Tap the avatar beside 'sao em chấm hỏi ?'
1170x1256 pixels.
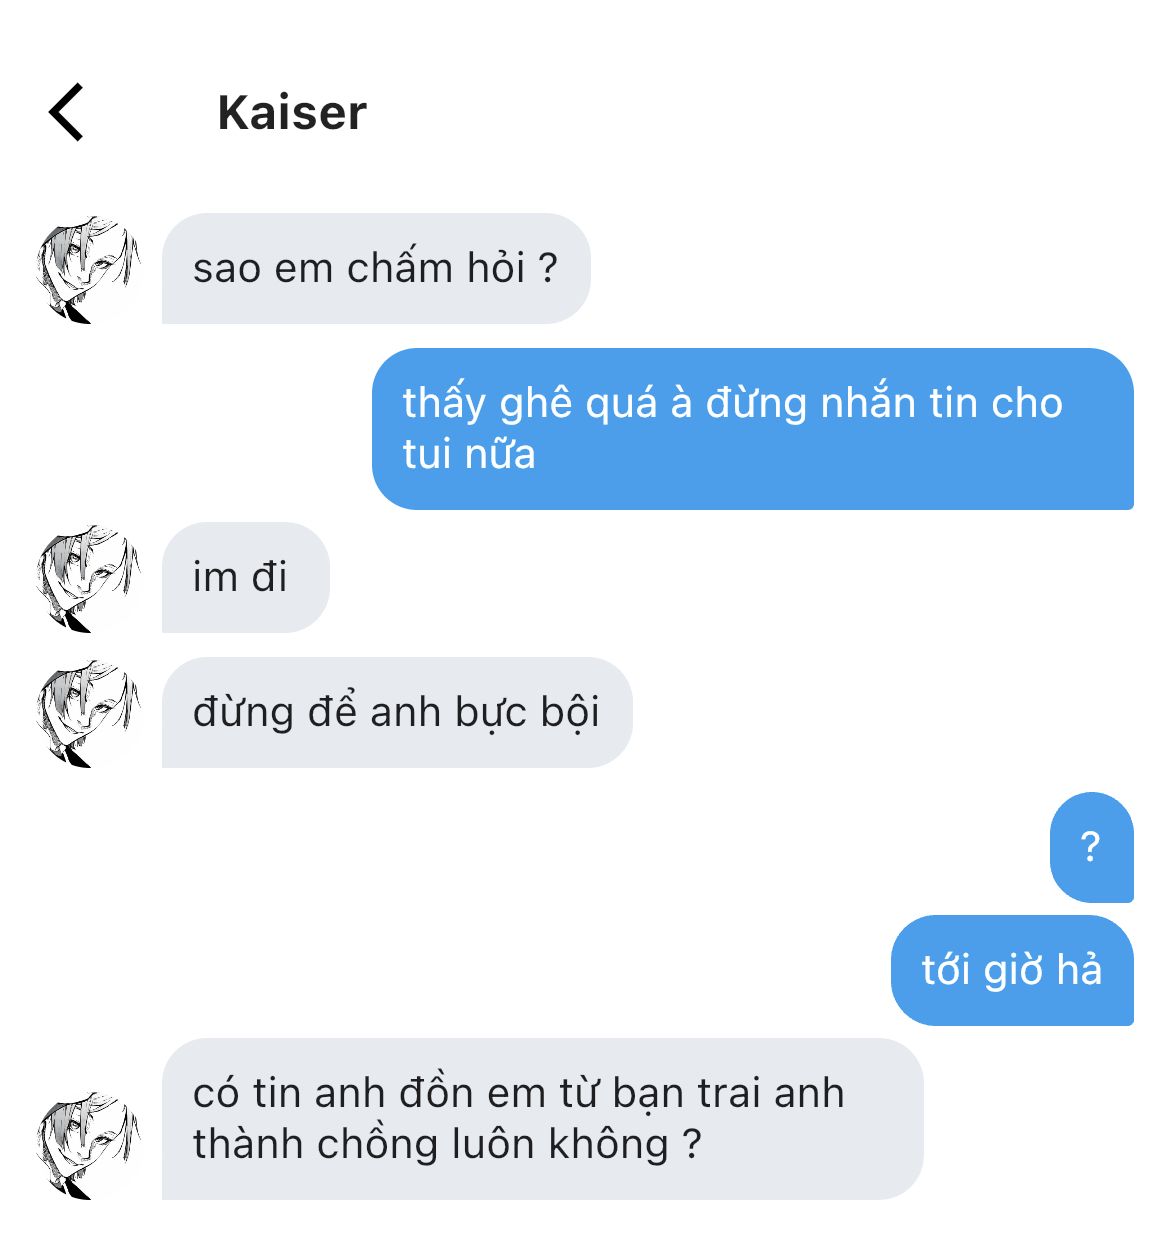pyautogui.click(x=88, y=268)
